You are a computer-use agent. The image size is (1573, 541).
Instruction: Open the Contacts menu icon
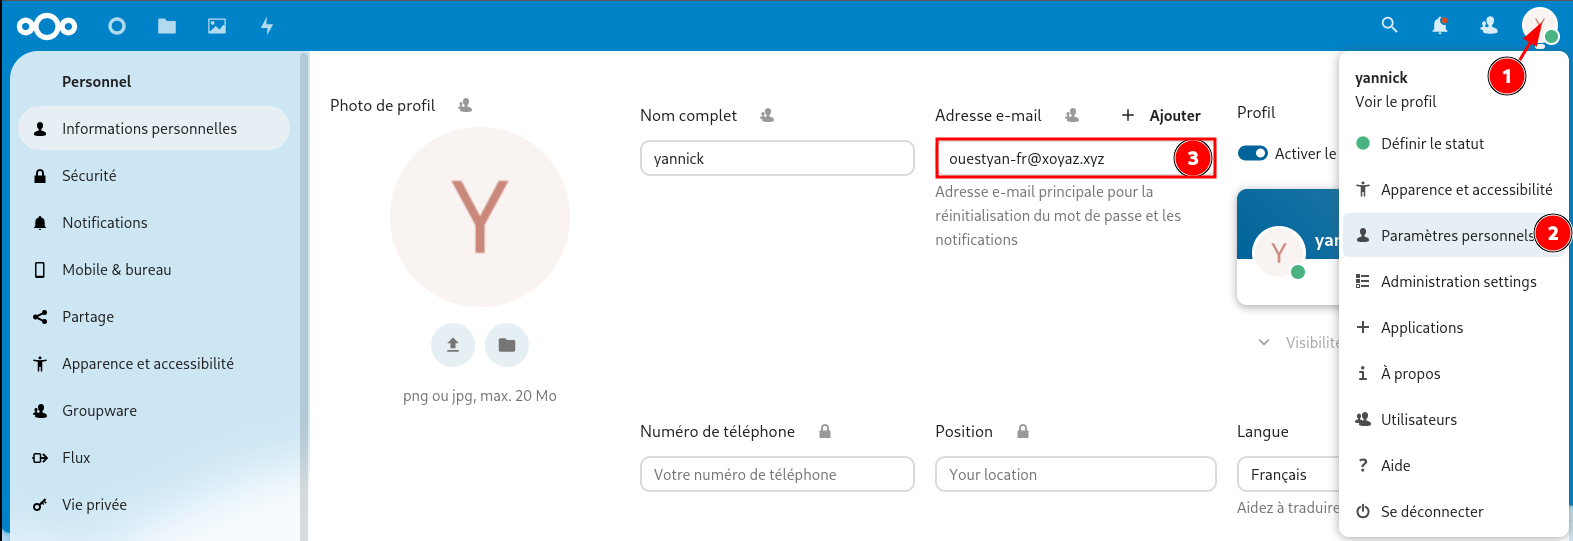coord(1489,26)
